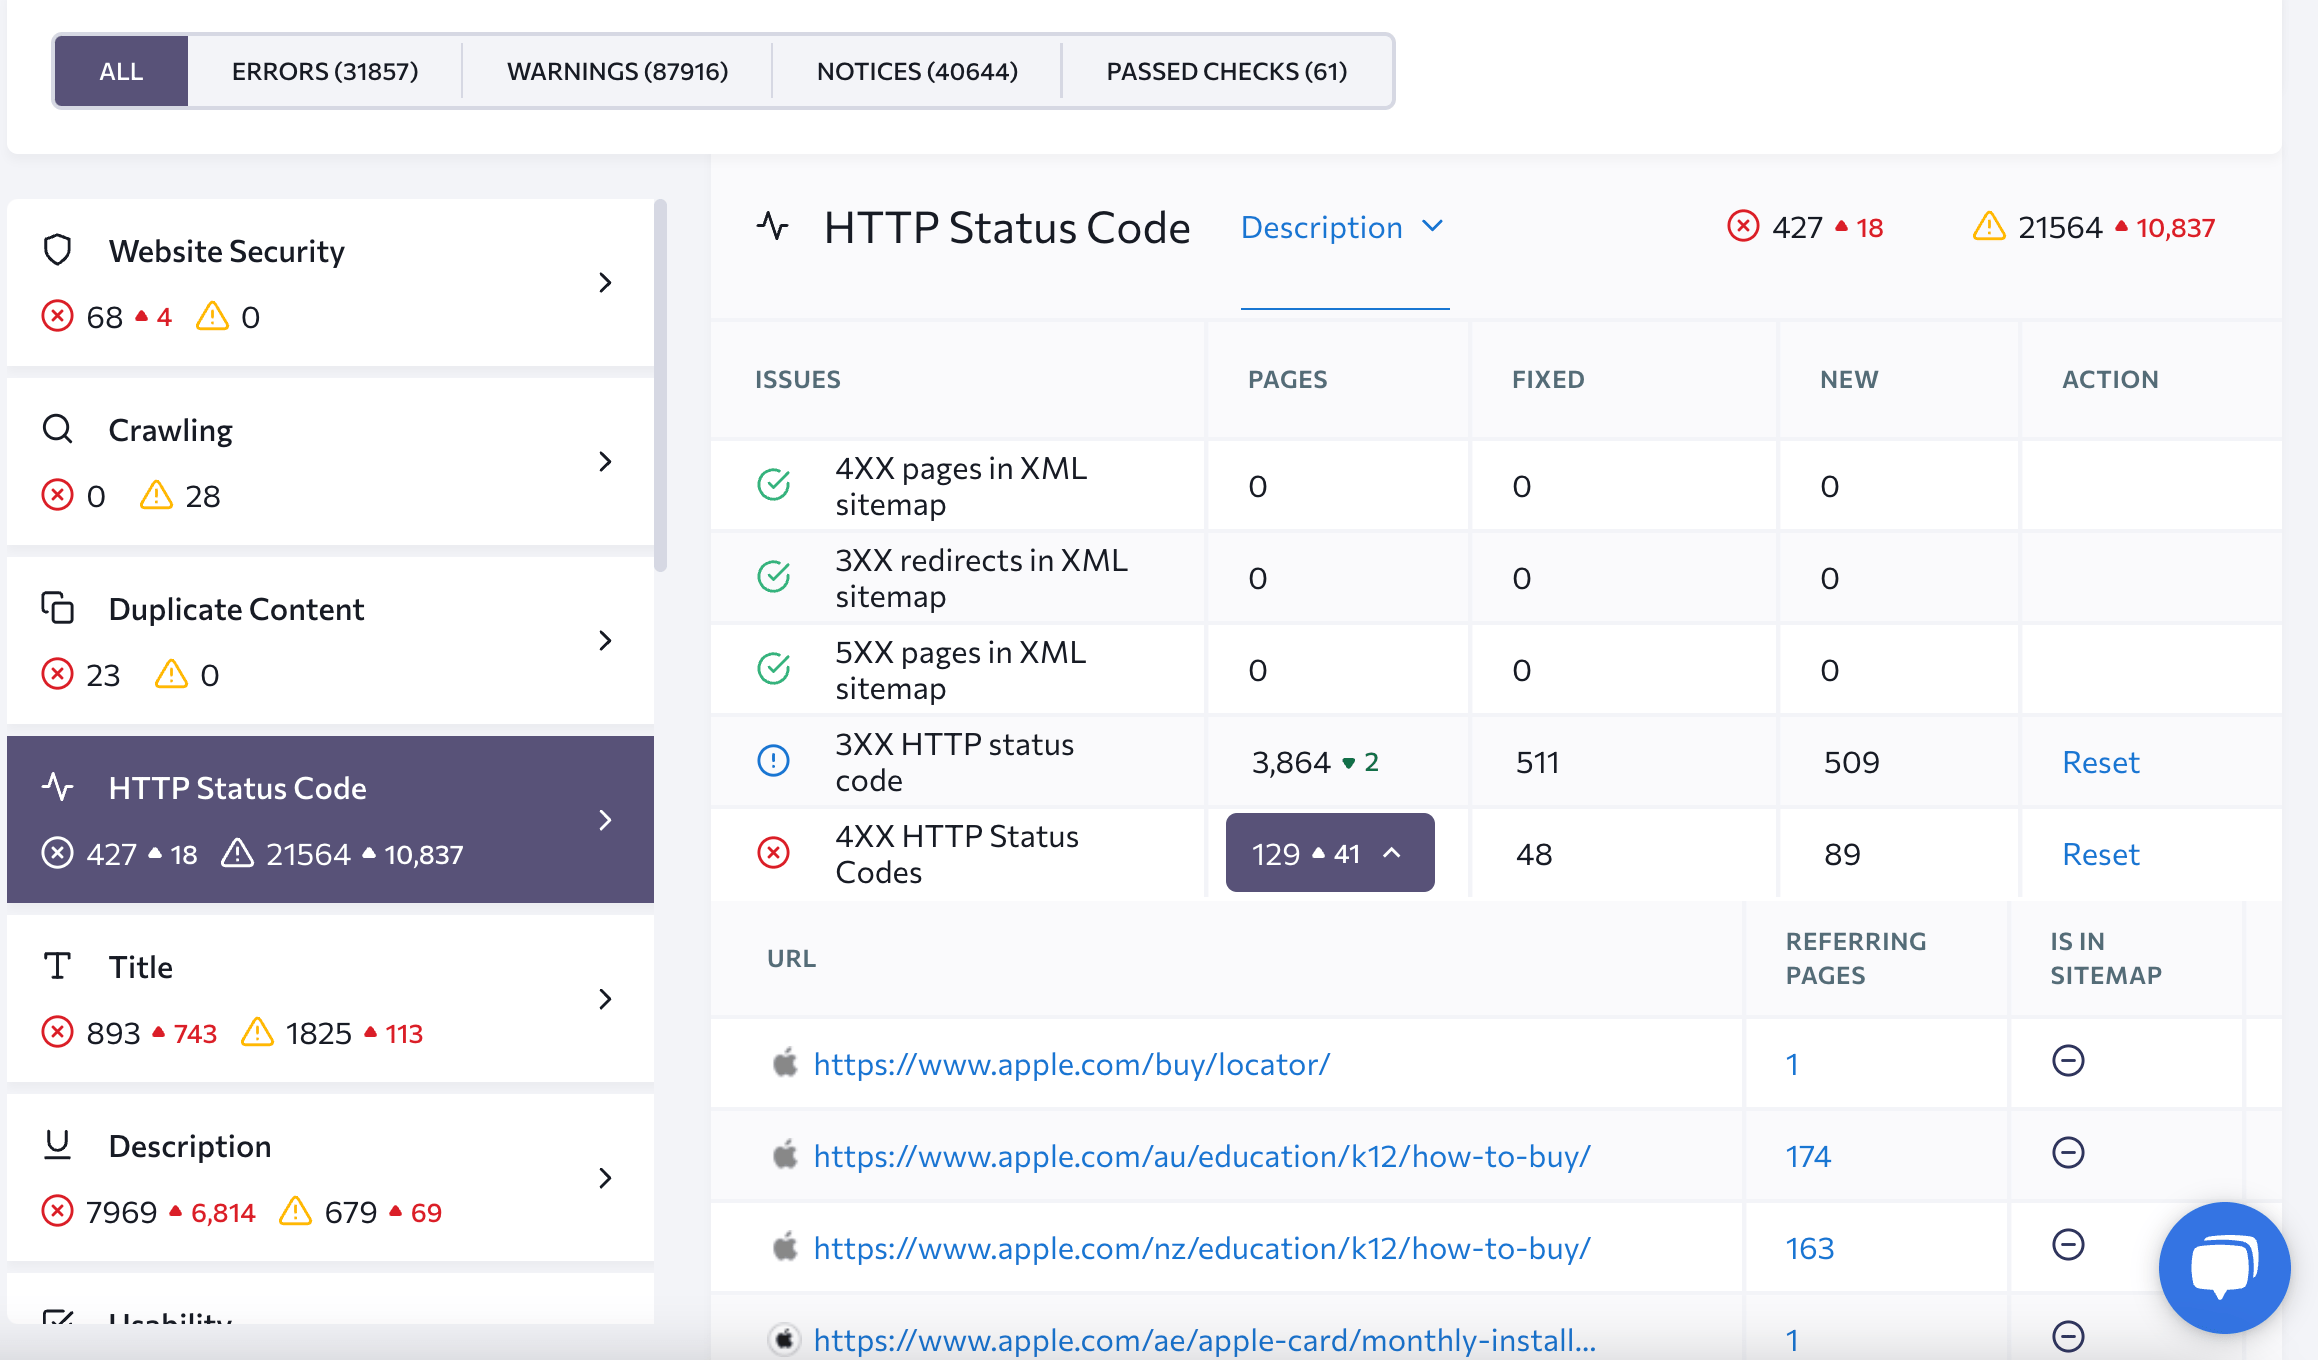This screenshot has width=2318, height=1360.
Task: View 174 referring pages for au URL
Action: click(1808, 1156)
